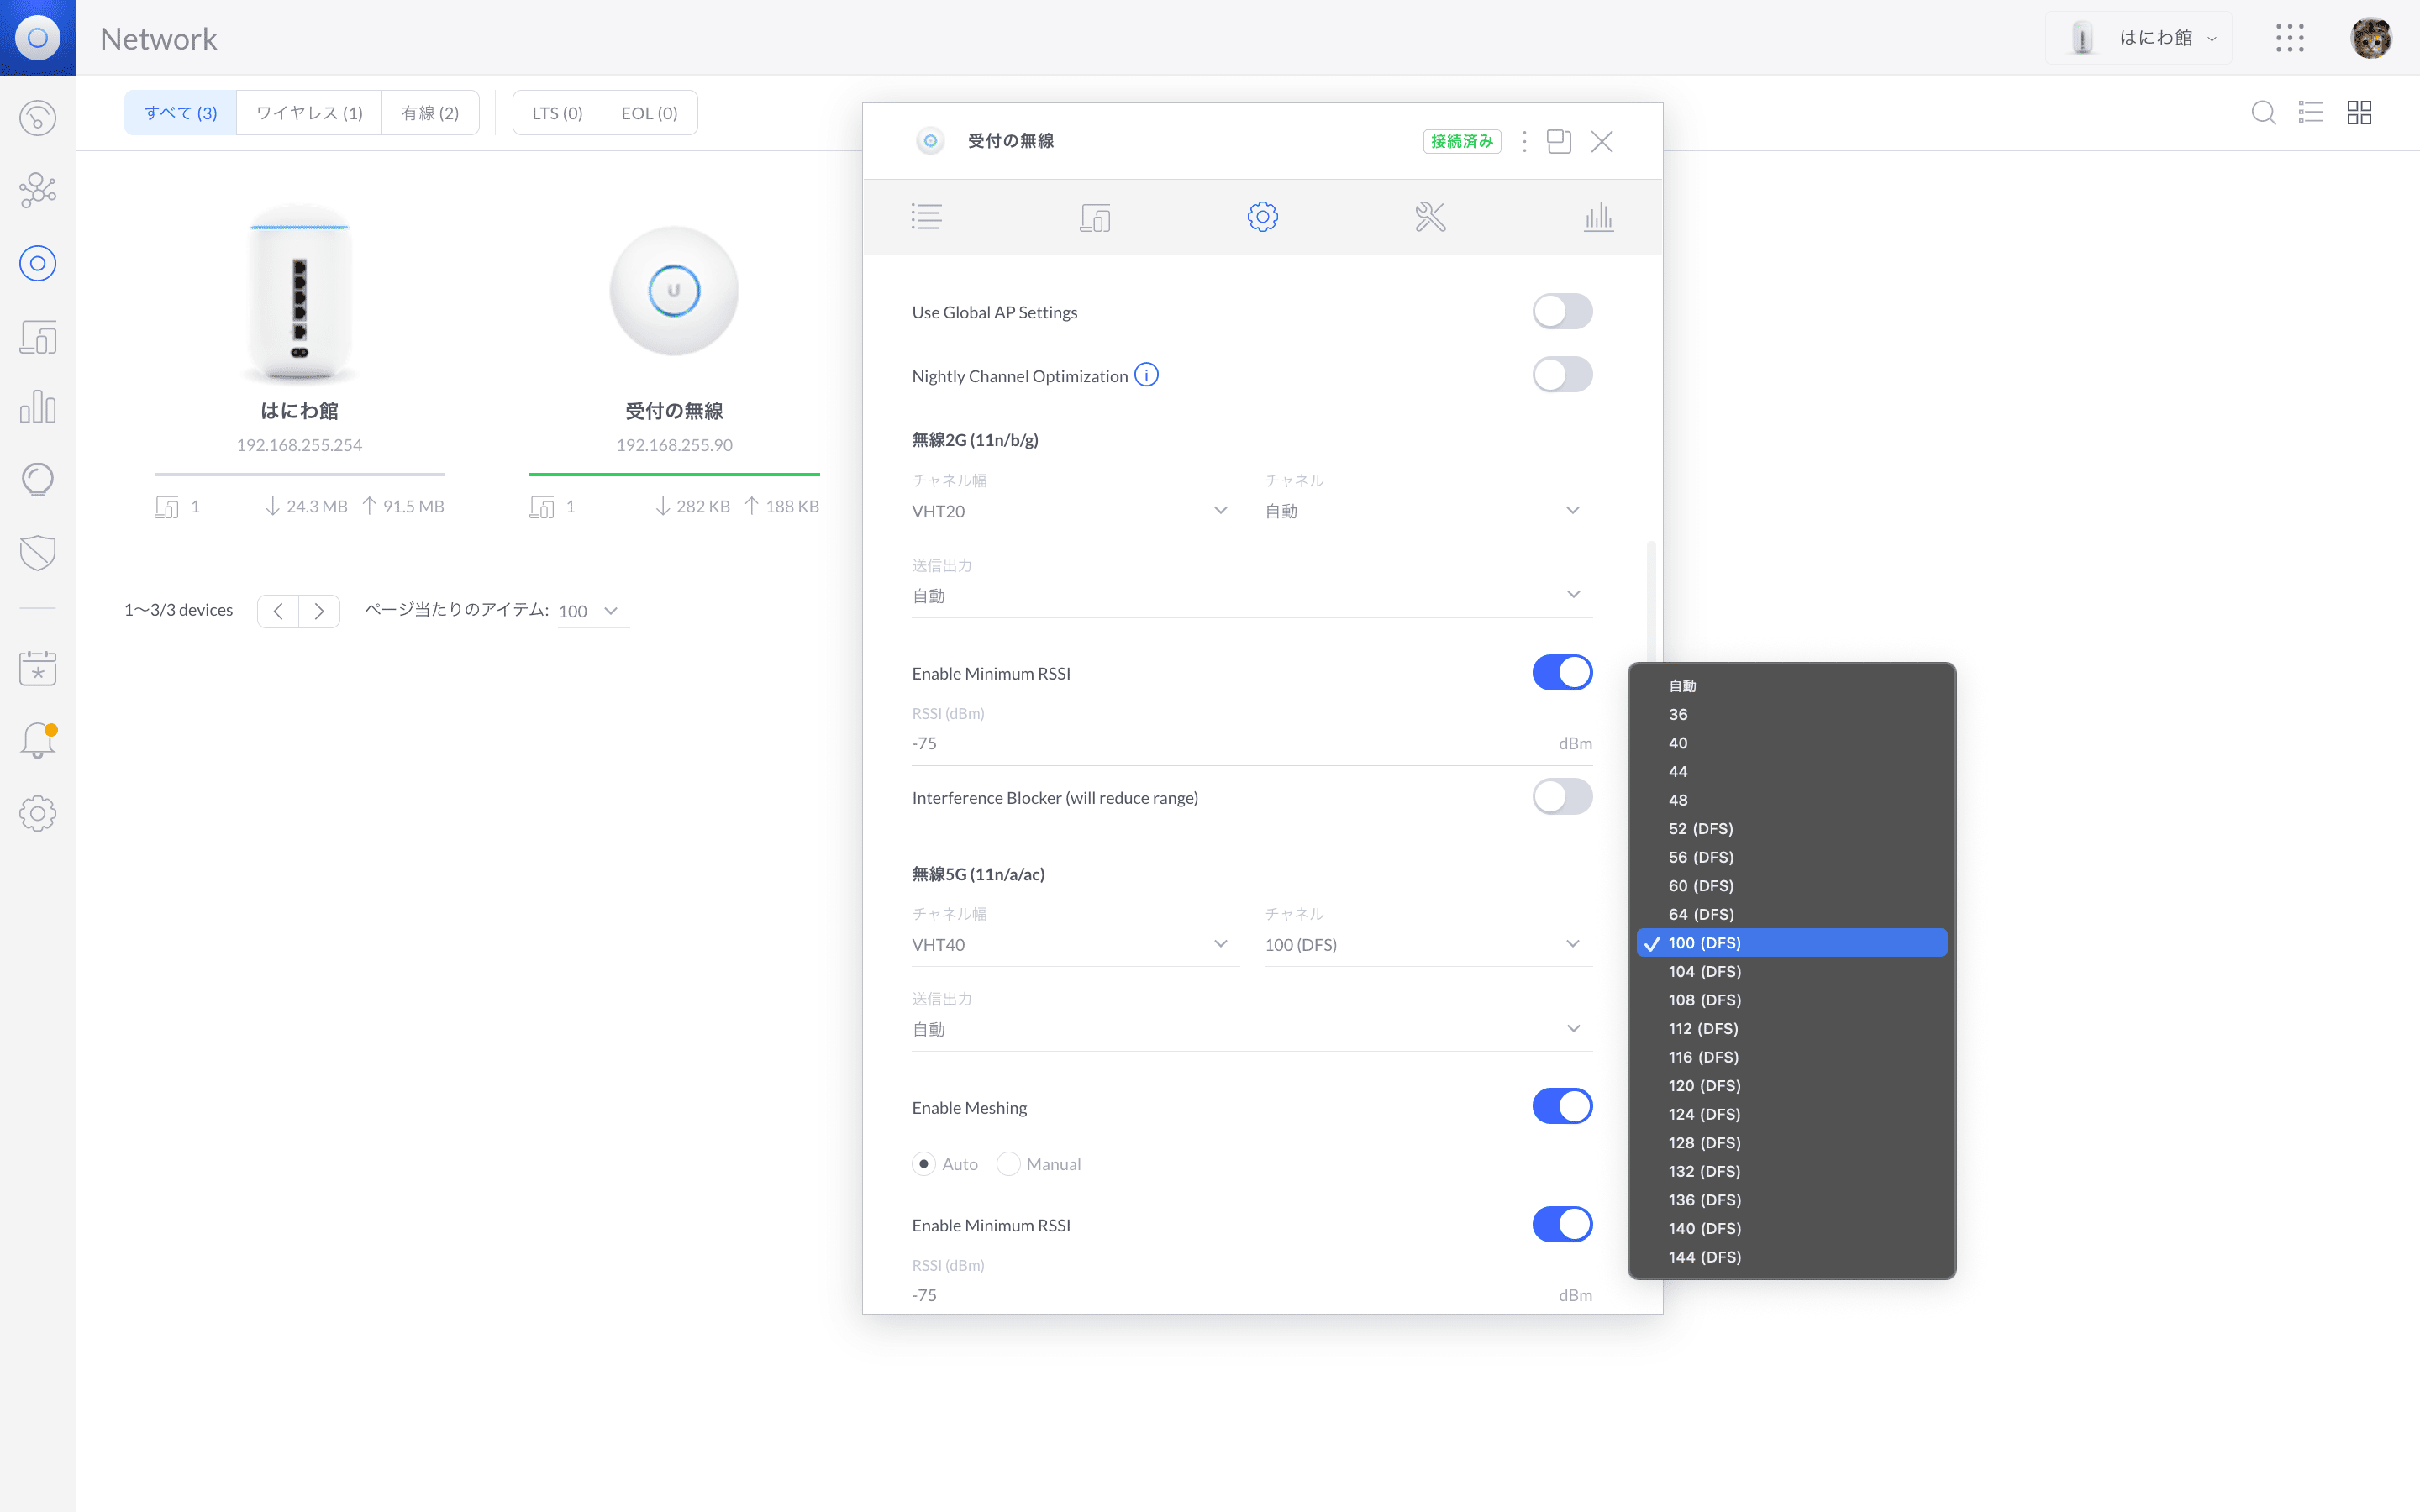Viewport: 2420px width, 1512px height.
Task: Expand the 5G transmit power dropdown
Action: point(1252,1029)
